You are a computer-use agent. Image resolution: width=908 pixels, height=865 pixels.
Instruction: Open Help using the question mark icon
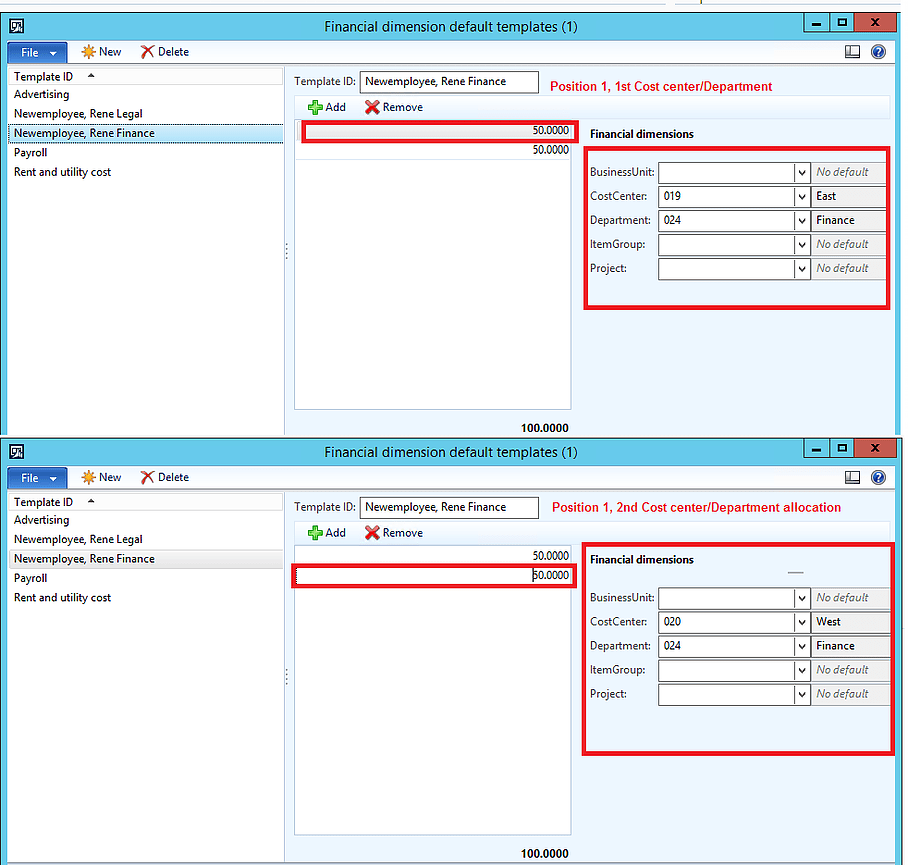[x=878, y=51]
